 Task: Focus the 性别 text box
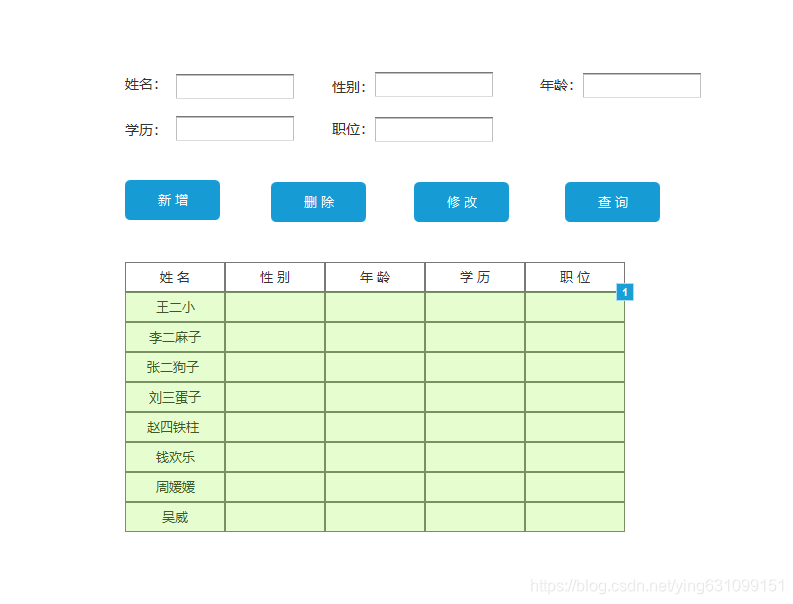pos(434,84)
